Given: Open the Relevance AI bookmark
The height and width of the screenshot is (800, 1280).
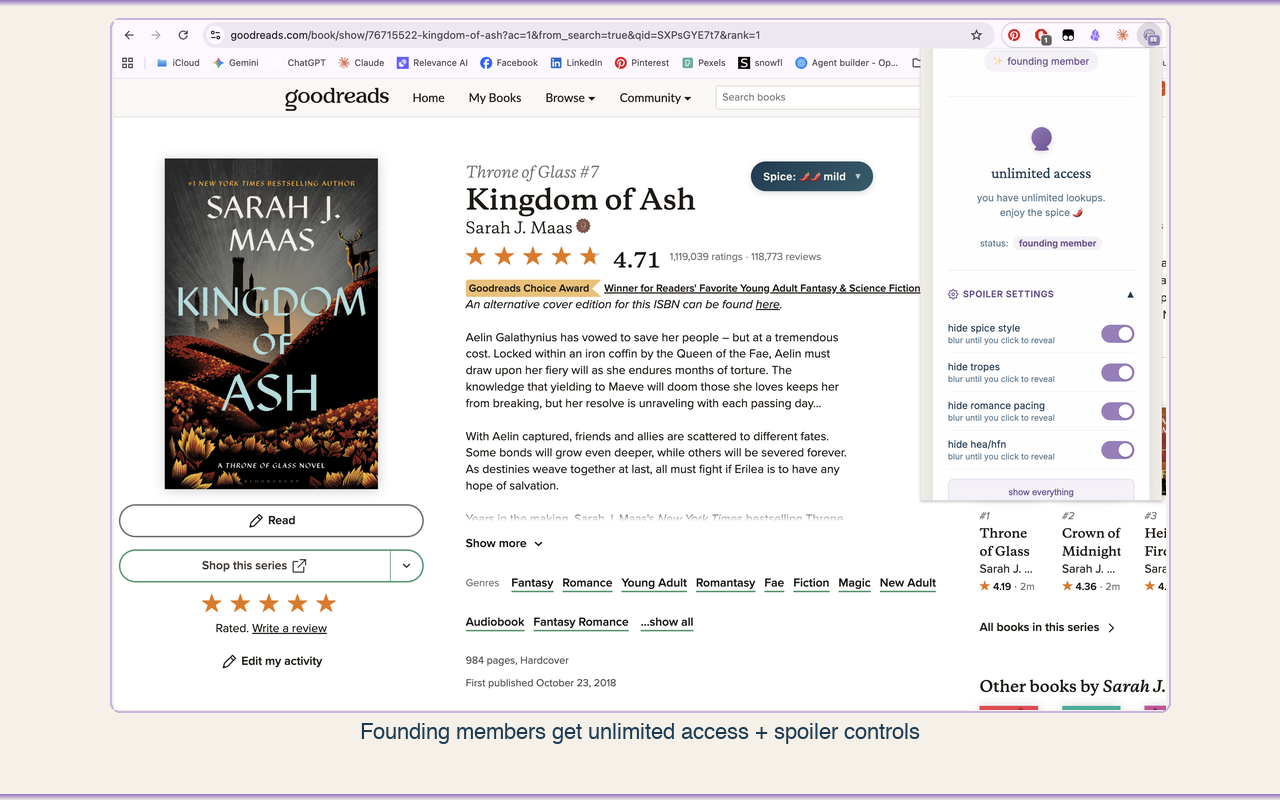Looking at the screenshot, I should 432,62.
